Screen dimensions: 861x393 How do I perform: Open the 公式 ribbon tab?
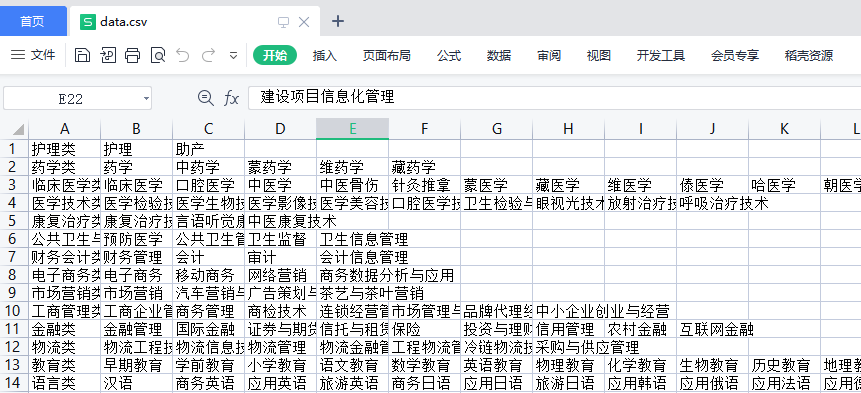click(449, 55)
